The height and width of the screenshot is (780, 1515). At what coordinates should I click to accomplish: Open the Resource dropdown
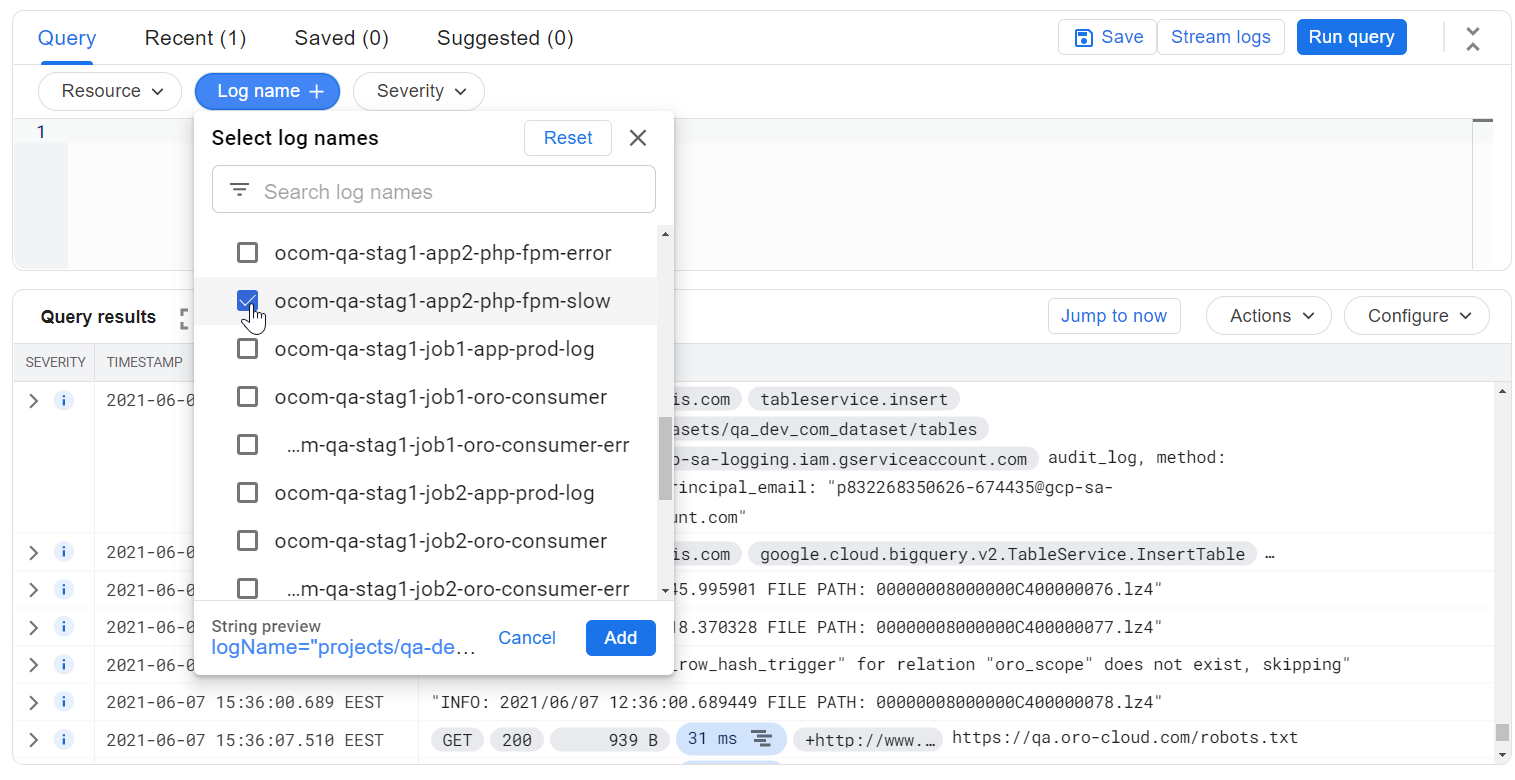click(x=110, y=91)
